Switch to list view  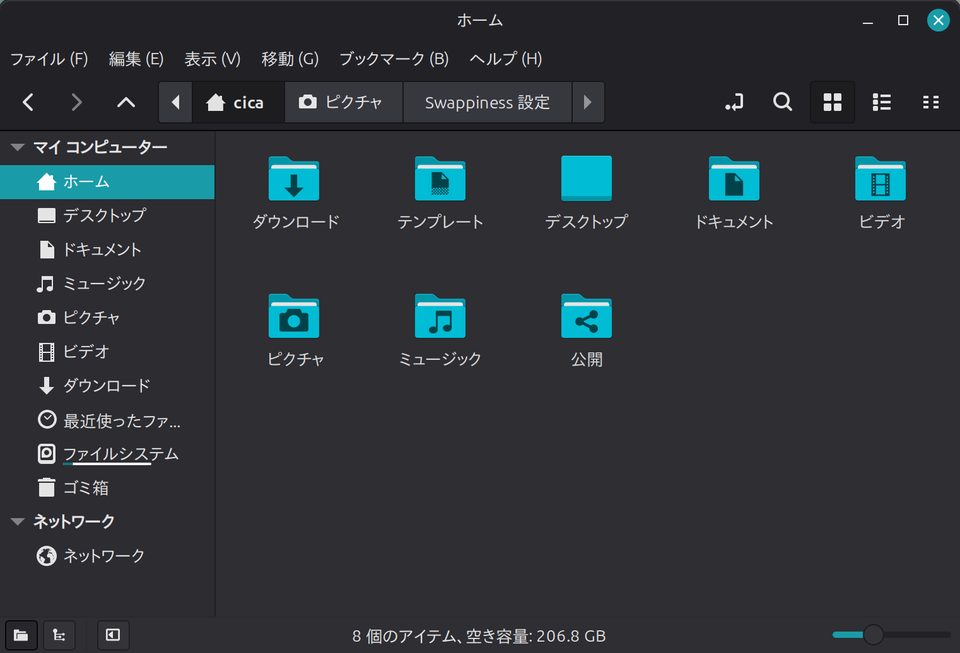(x=881, y=102)
